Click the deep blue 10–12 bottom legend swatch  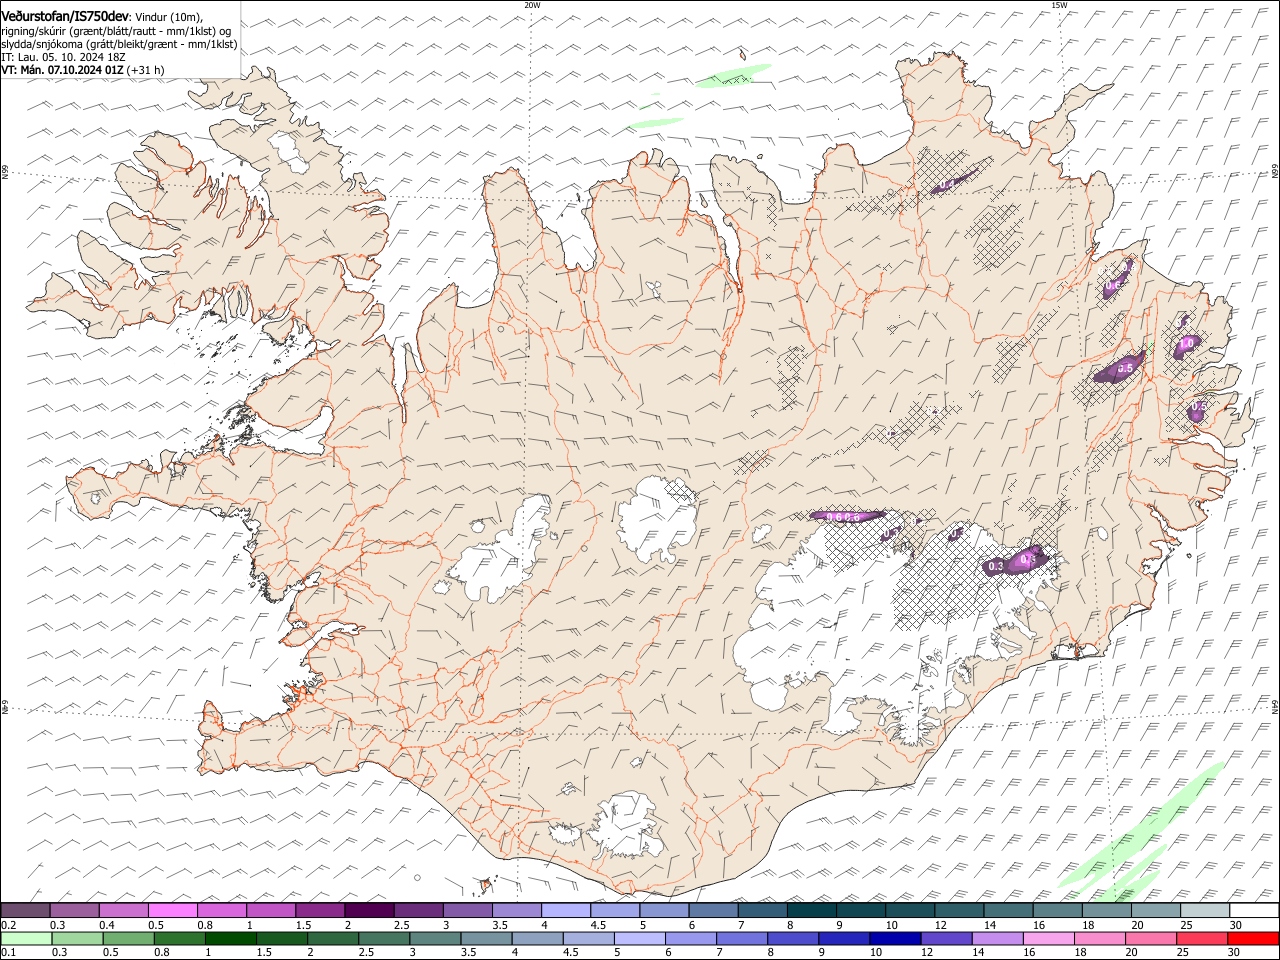point(895,938)
